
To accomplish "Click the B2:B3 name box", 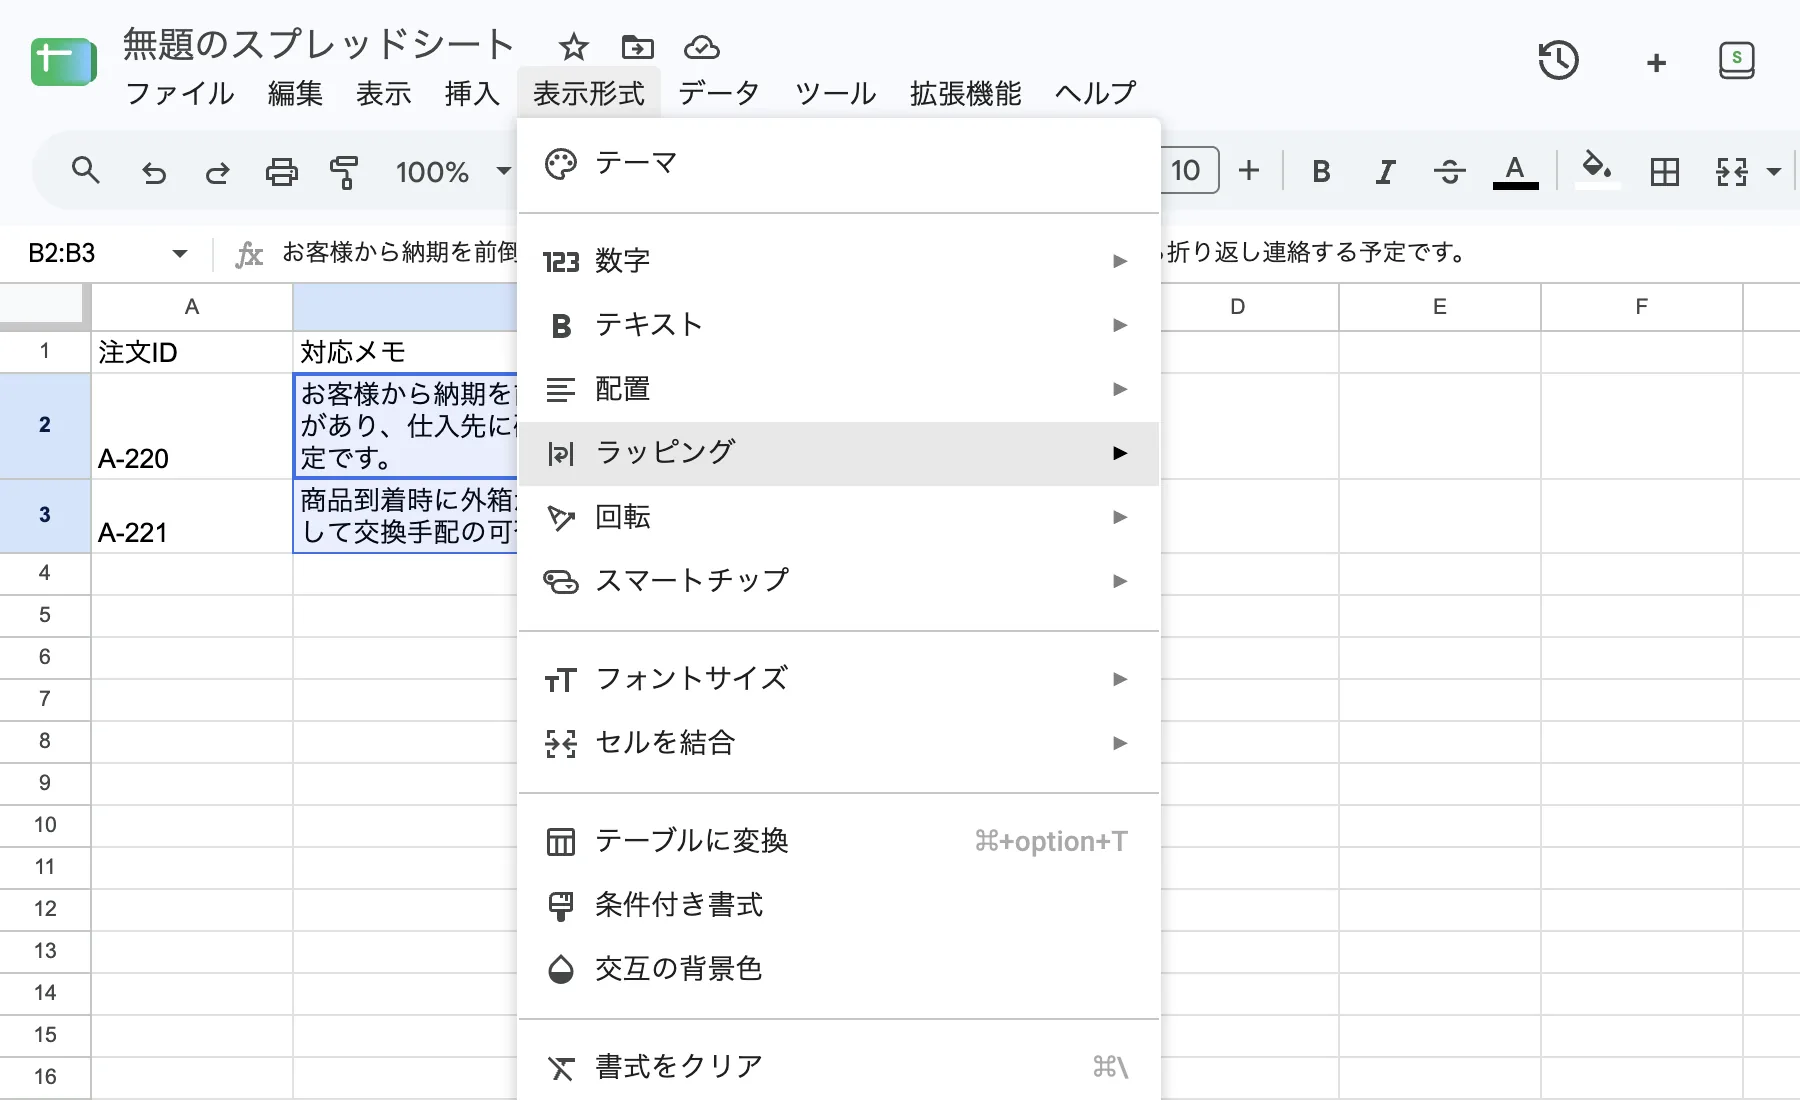I will [62, 253].
